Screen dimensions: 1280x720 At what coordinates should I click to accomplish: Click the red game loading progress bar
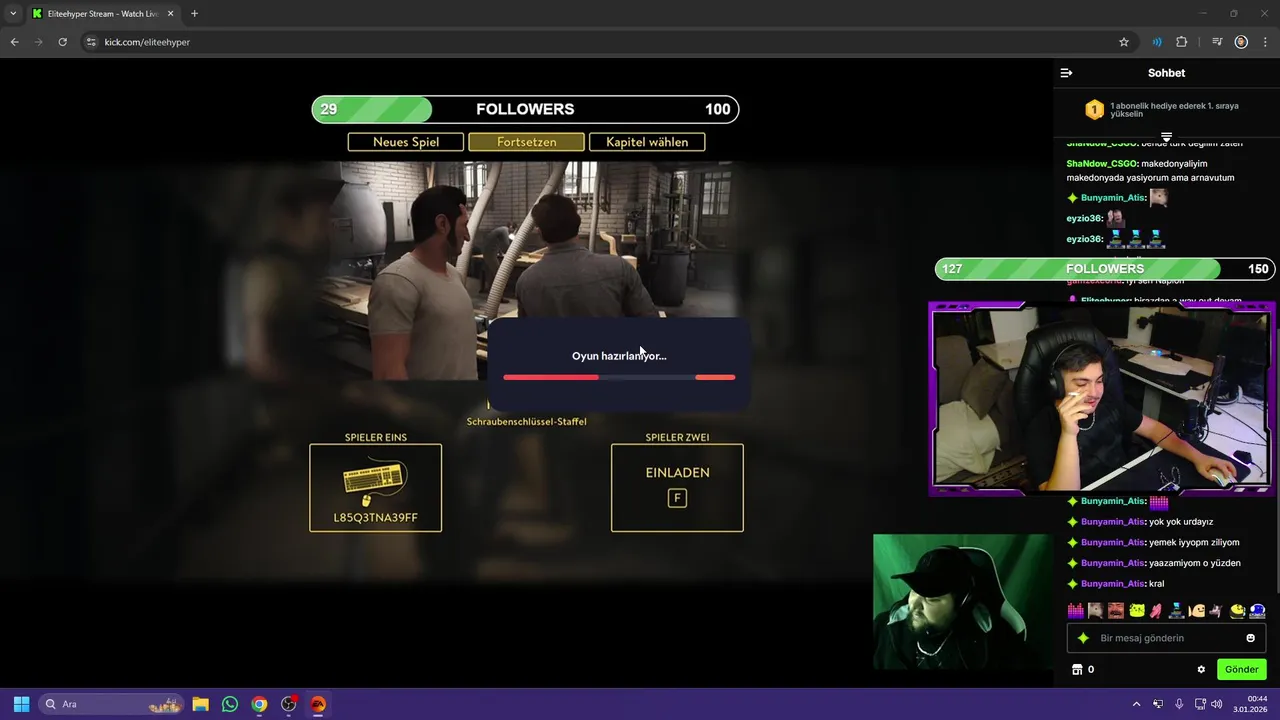tap(619, 377)
